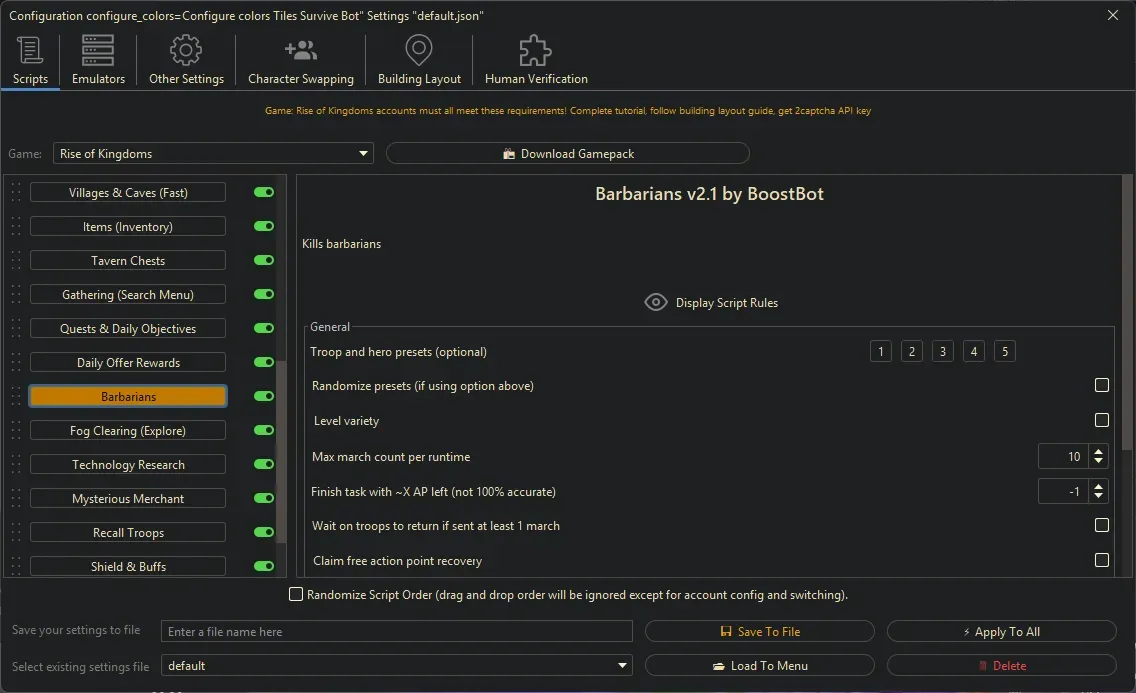Screen dimensions: 1136x693
Task: Click the eye icon for Display Script Rules
Action: pos(656,302)
